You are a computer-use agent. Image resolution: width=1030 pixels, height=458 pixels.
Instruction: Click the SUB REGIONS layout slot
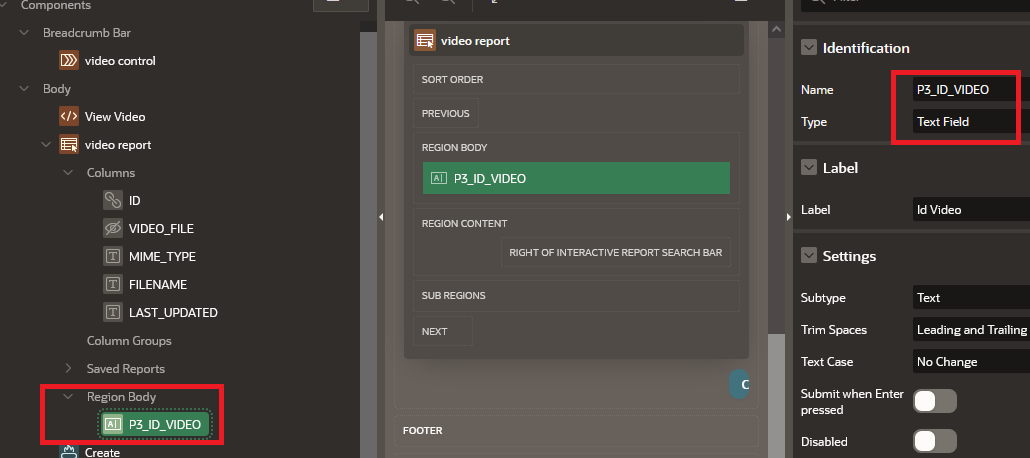coord(576,296)
